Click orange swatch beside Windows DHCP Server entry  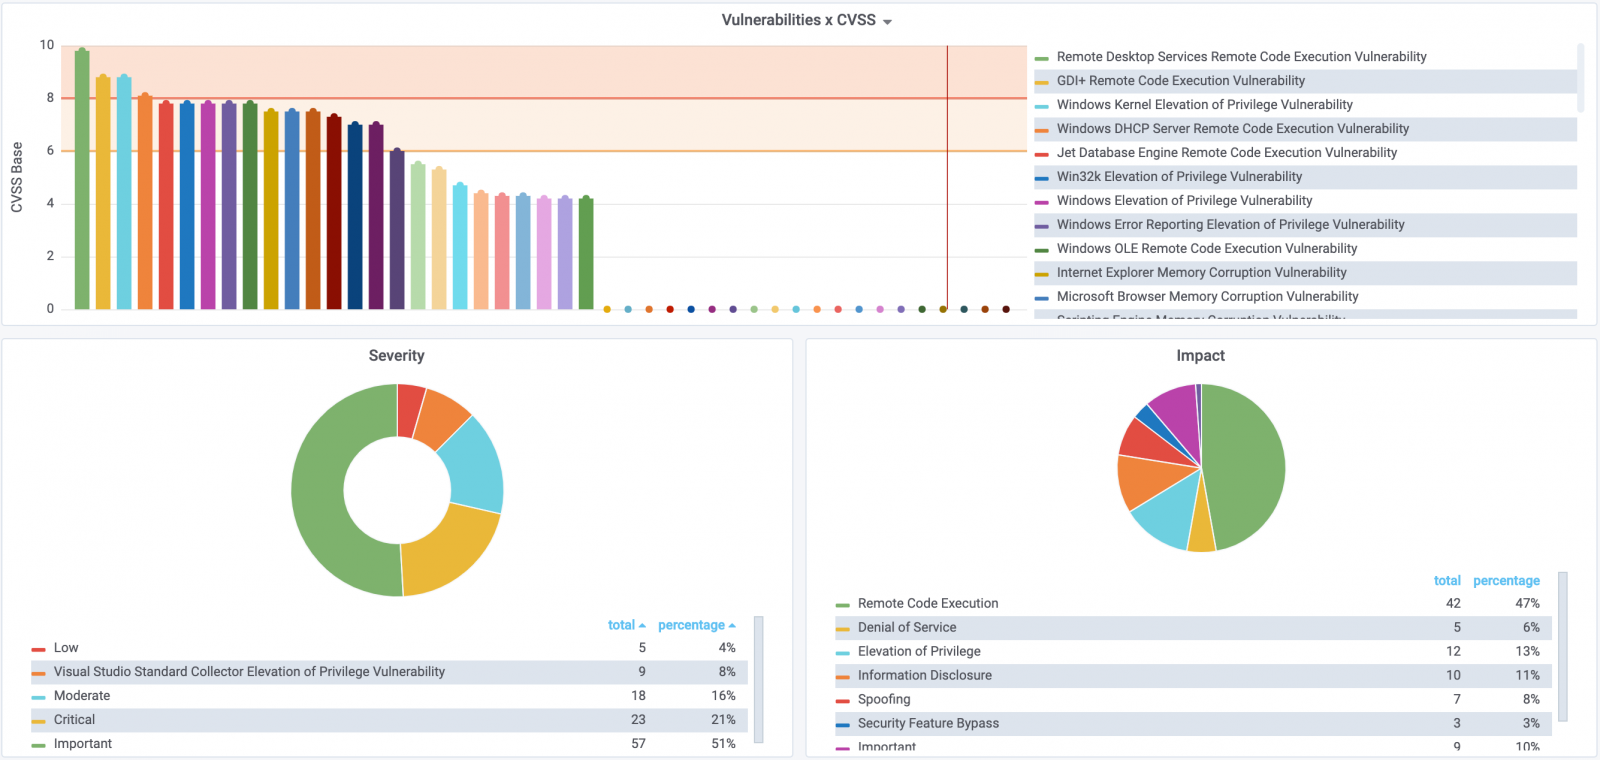tap(1042, 130)
